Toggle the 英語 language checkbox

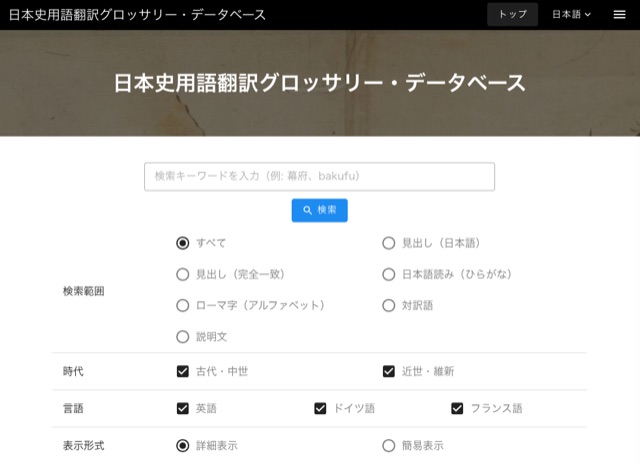click(x=182, y=408)
